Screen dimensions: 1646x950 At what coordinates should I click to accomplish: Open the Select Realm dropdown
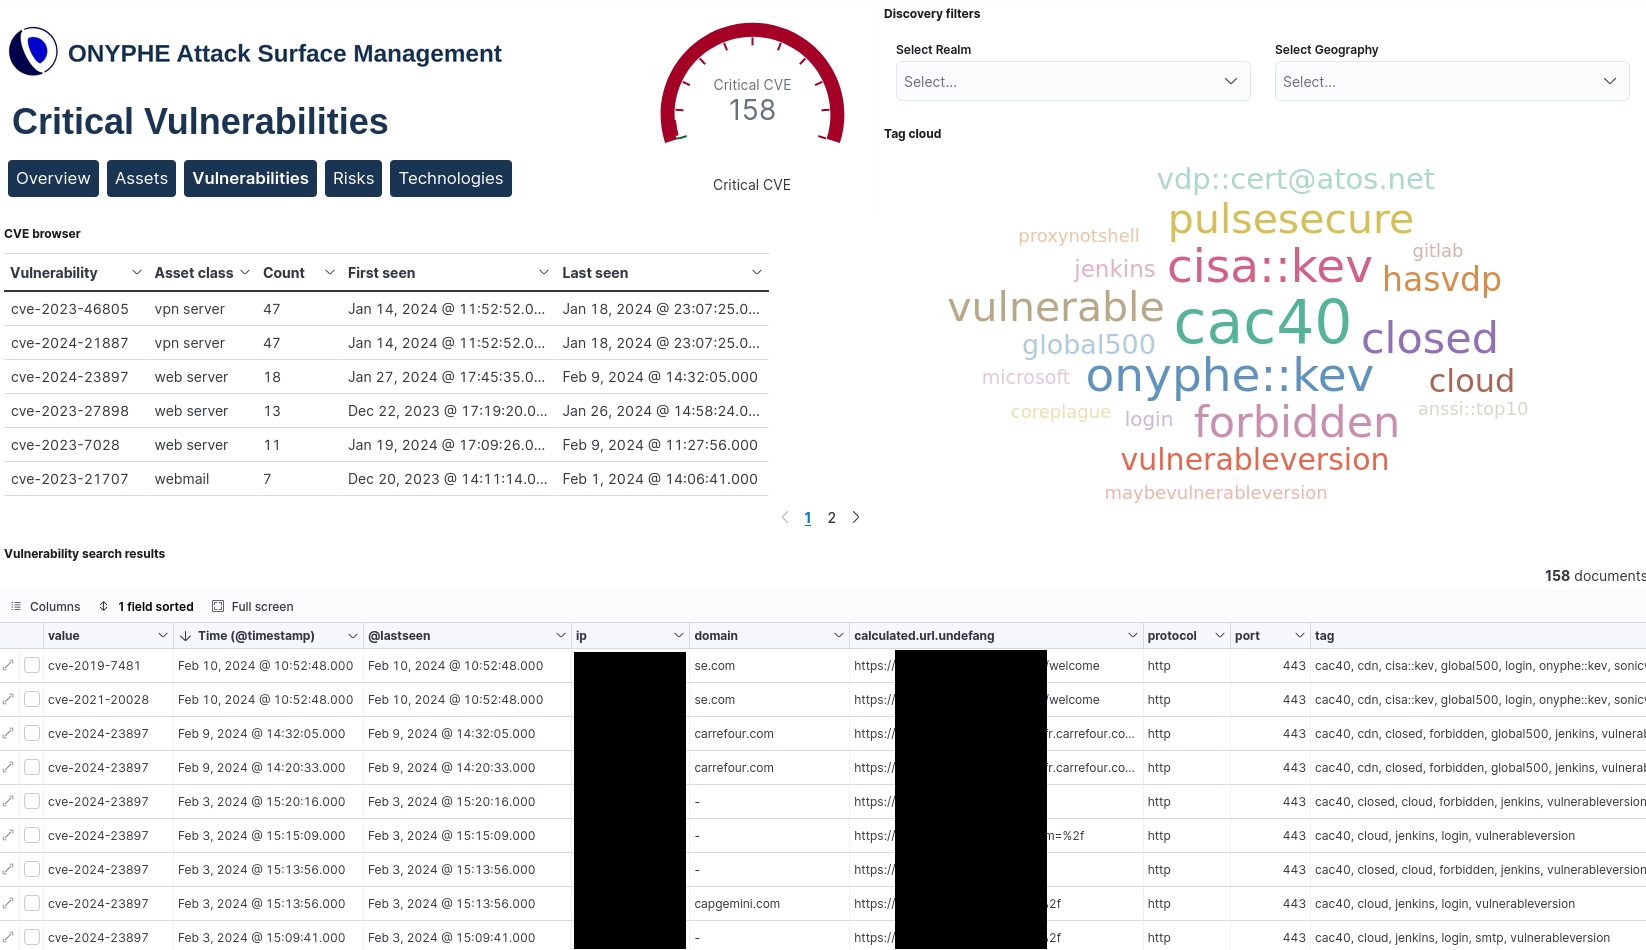(1073, 81)
